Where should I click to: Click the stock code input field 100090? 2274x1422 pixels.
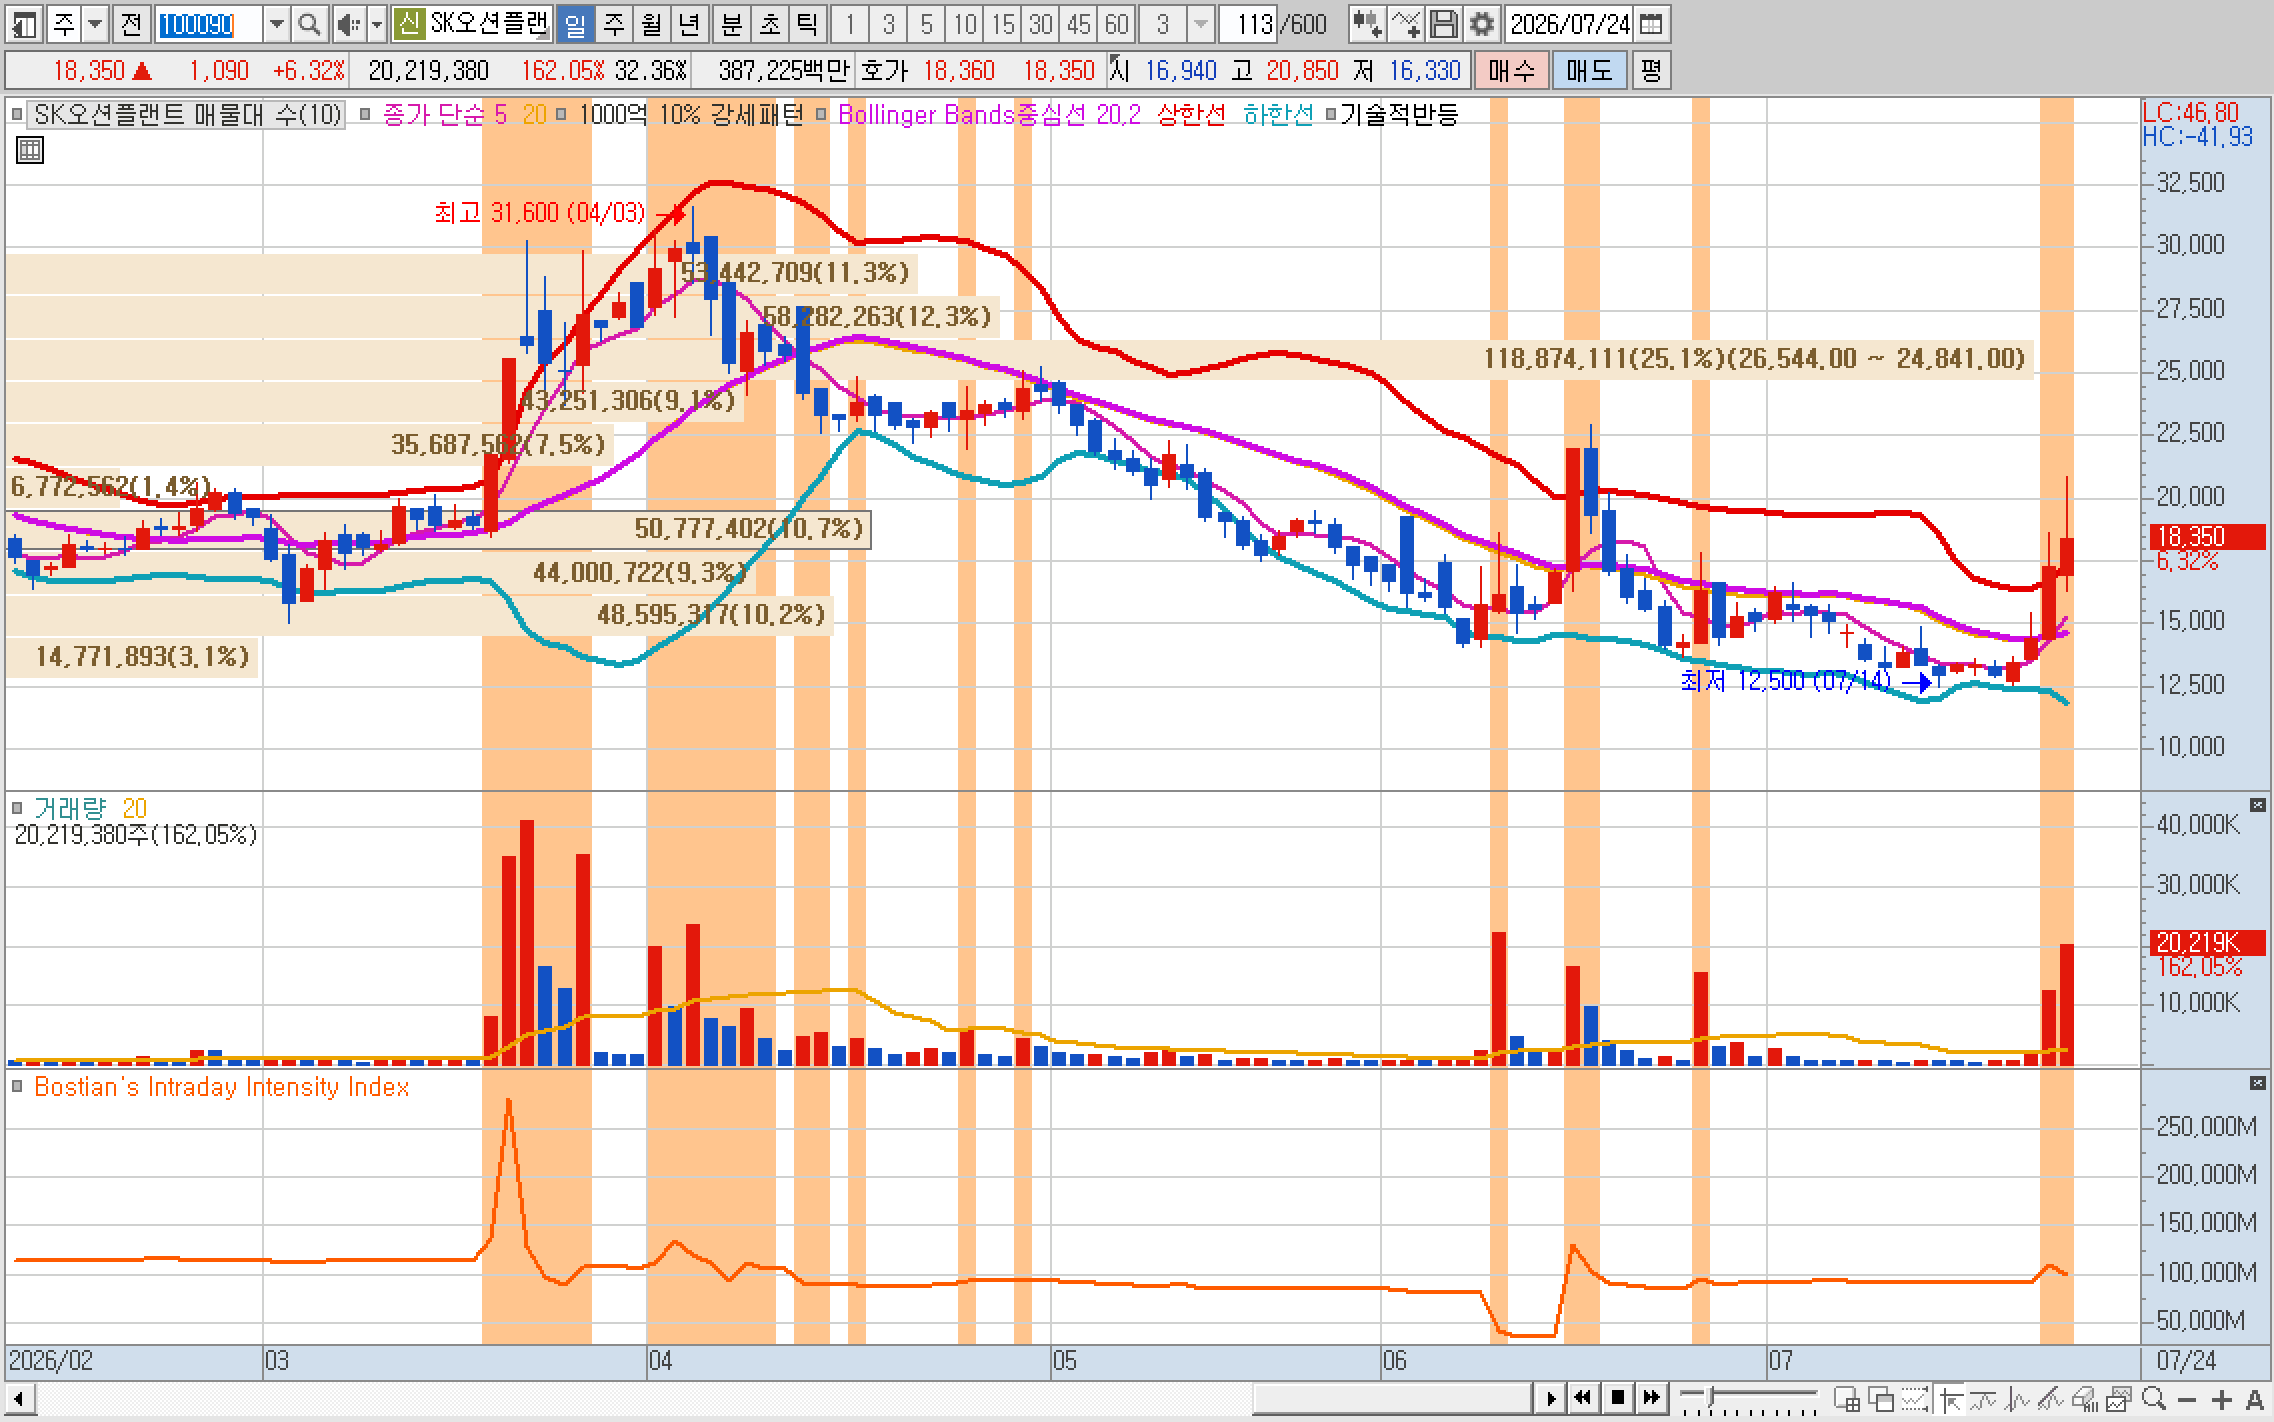(x=209, y=24)
